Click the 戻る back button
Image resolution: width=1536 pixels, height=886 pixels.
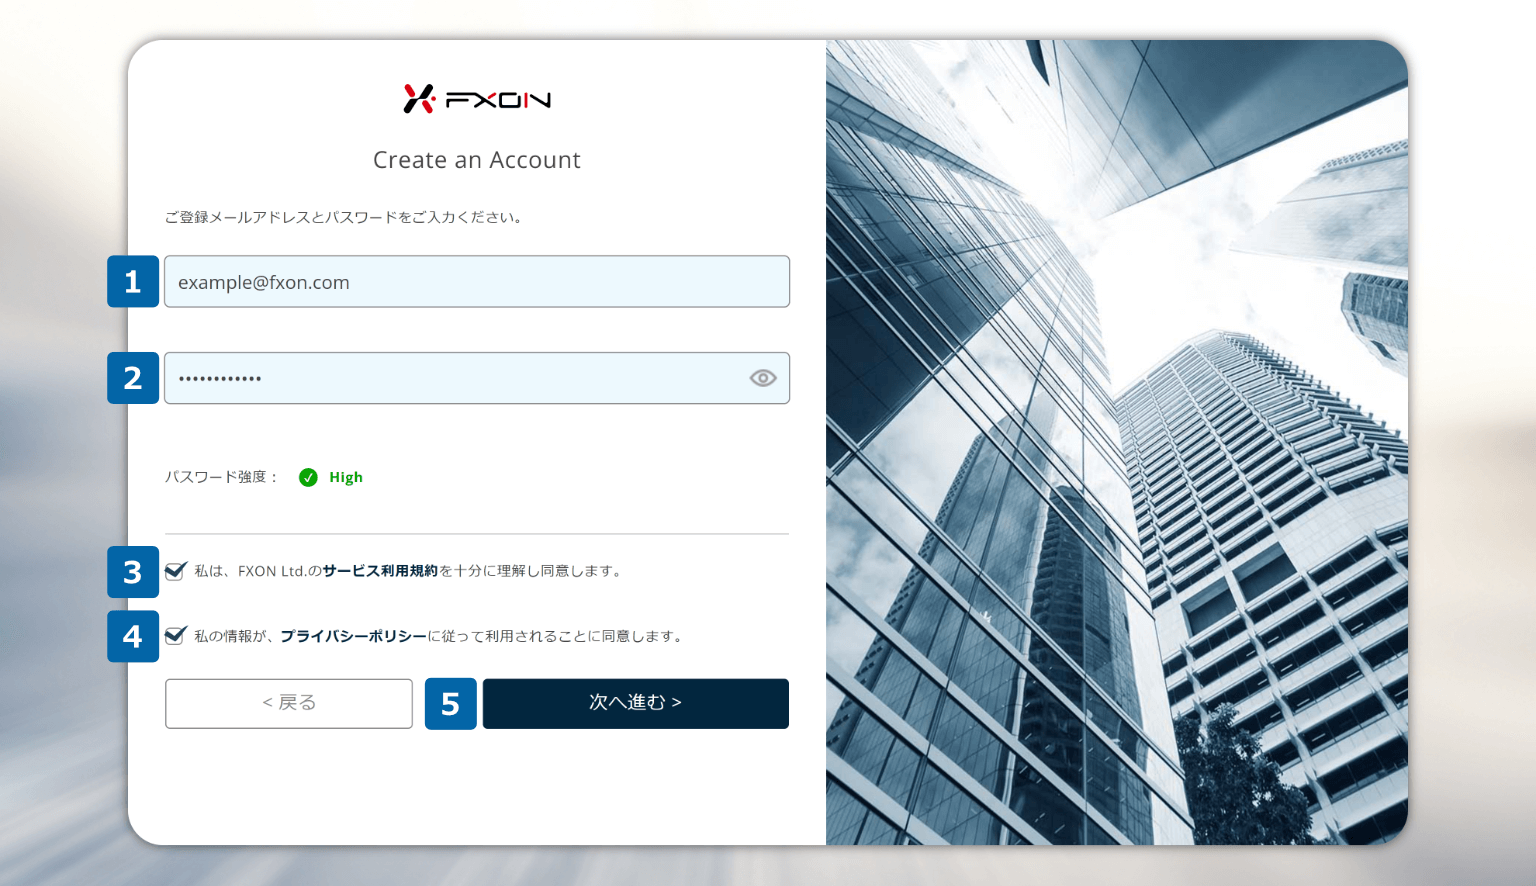[x=289, y=703]
